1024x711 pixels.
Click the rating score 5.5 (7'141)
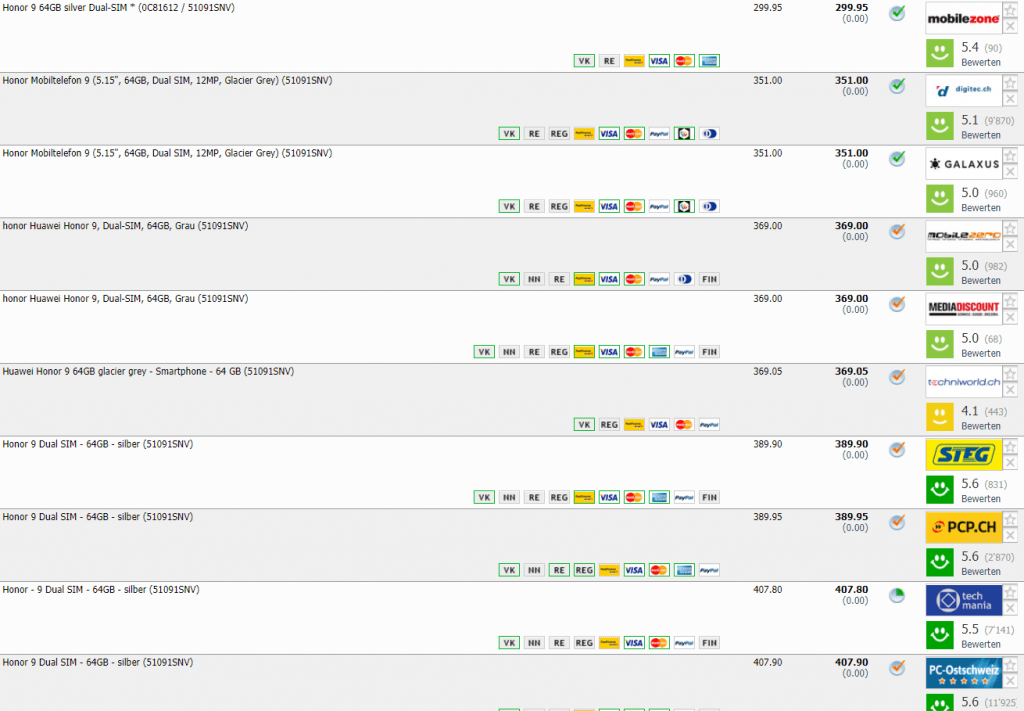pos(987,629)
